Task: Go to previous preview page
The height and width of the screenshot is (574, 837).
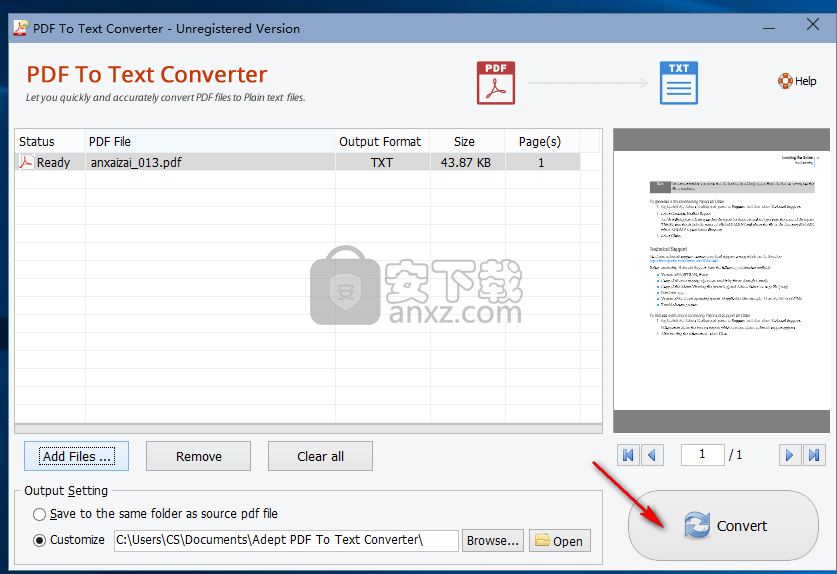Action: (x=652, y=455)
